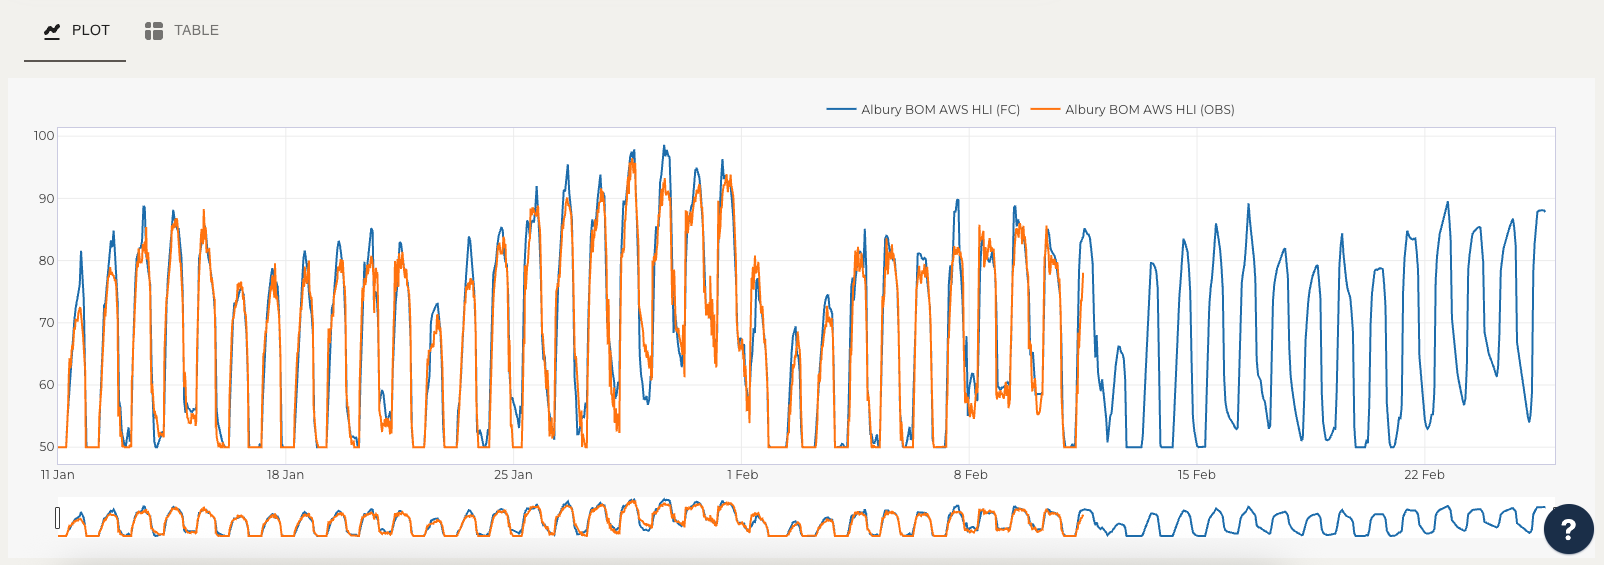
Task: Click the 22 Feb x-axis label
Action: click(x=1424, y=475)
